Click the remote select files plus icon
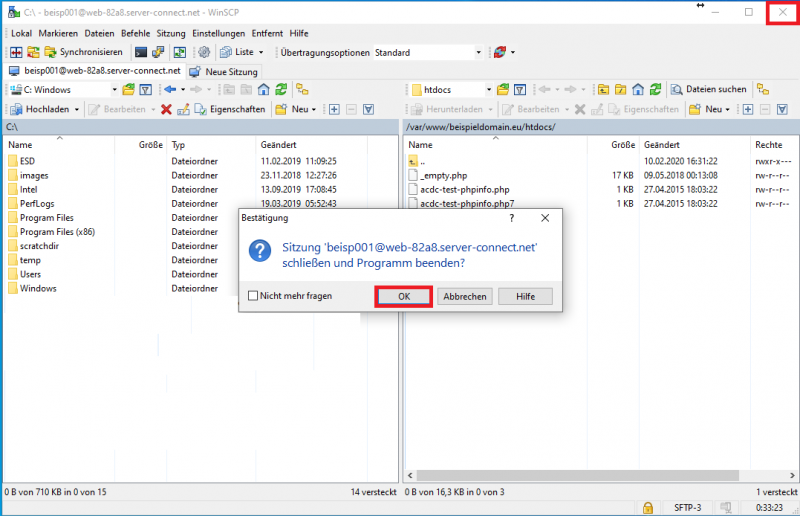The image size is (800, 516). click(x=748, y=109)
